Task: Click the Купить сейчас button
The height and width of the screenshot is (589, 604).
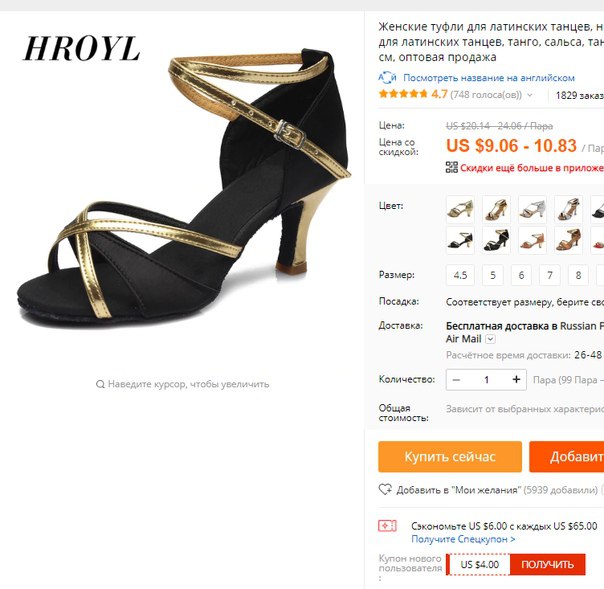Action: click(450, 456)
